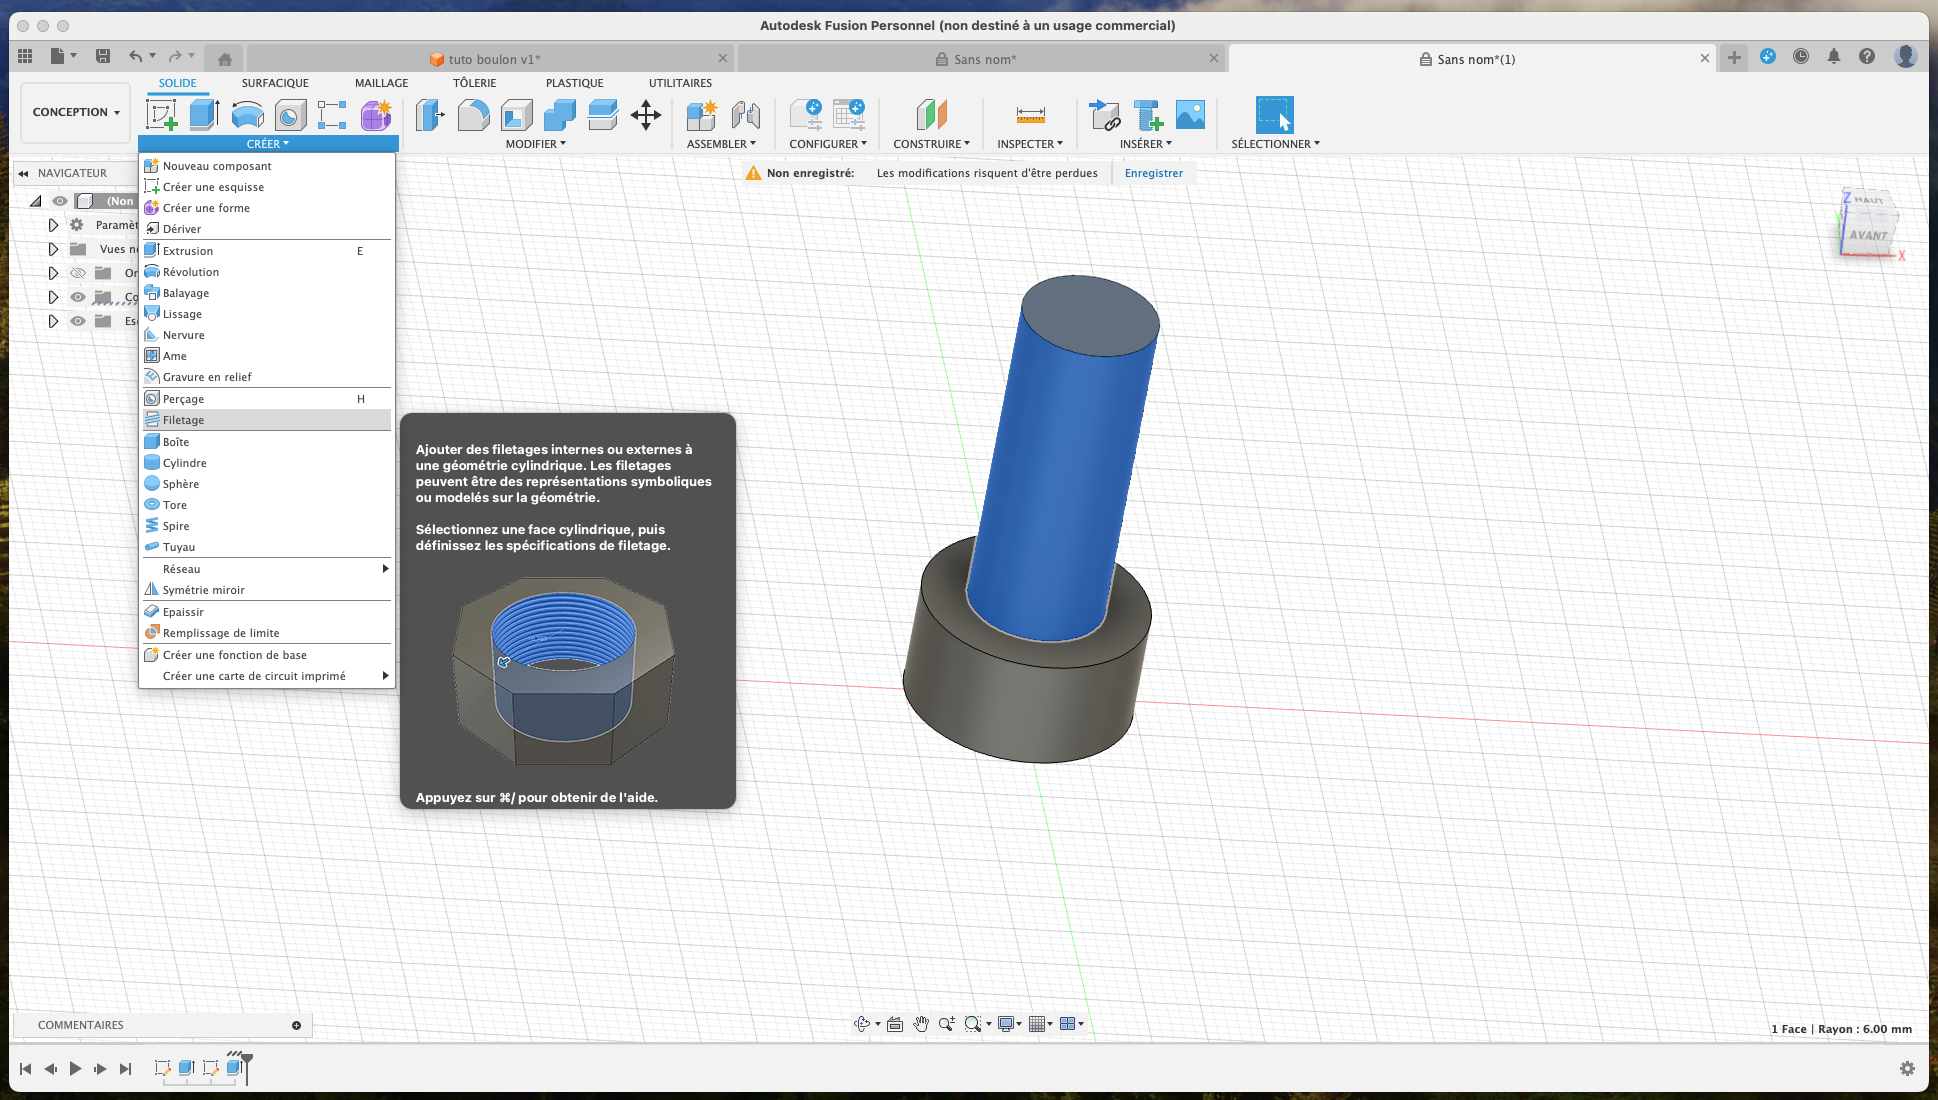Click the AVANT face of the ViewCube

point(1867,235)
